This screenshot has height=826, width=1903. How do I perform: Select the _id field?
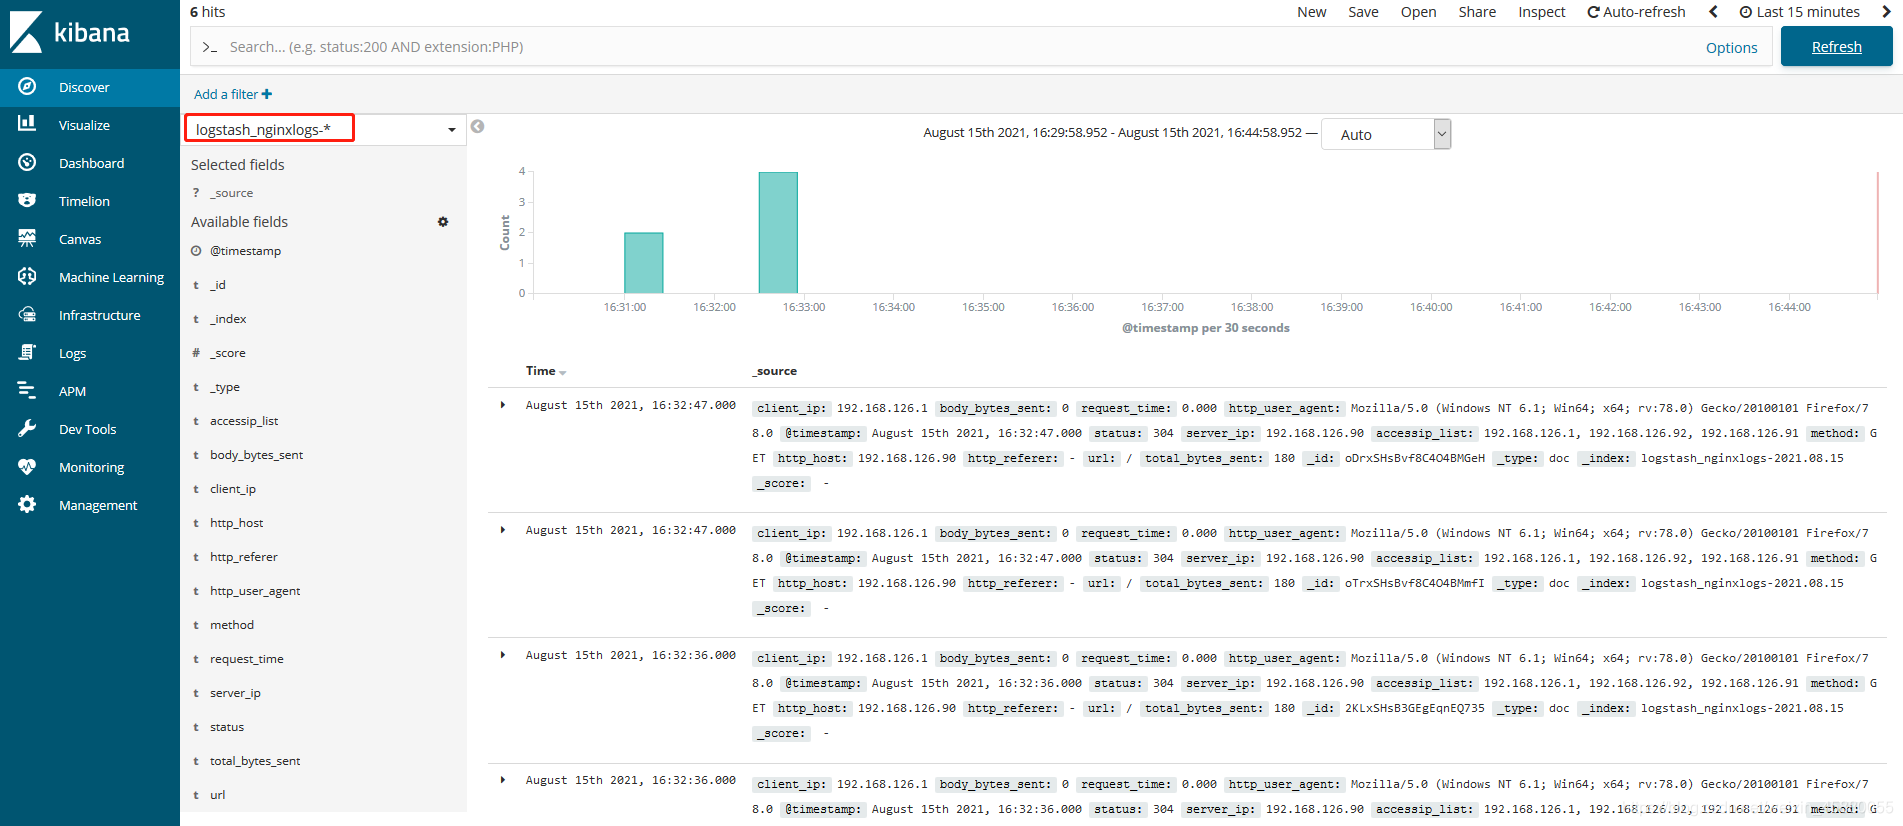pos(218,285)
